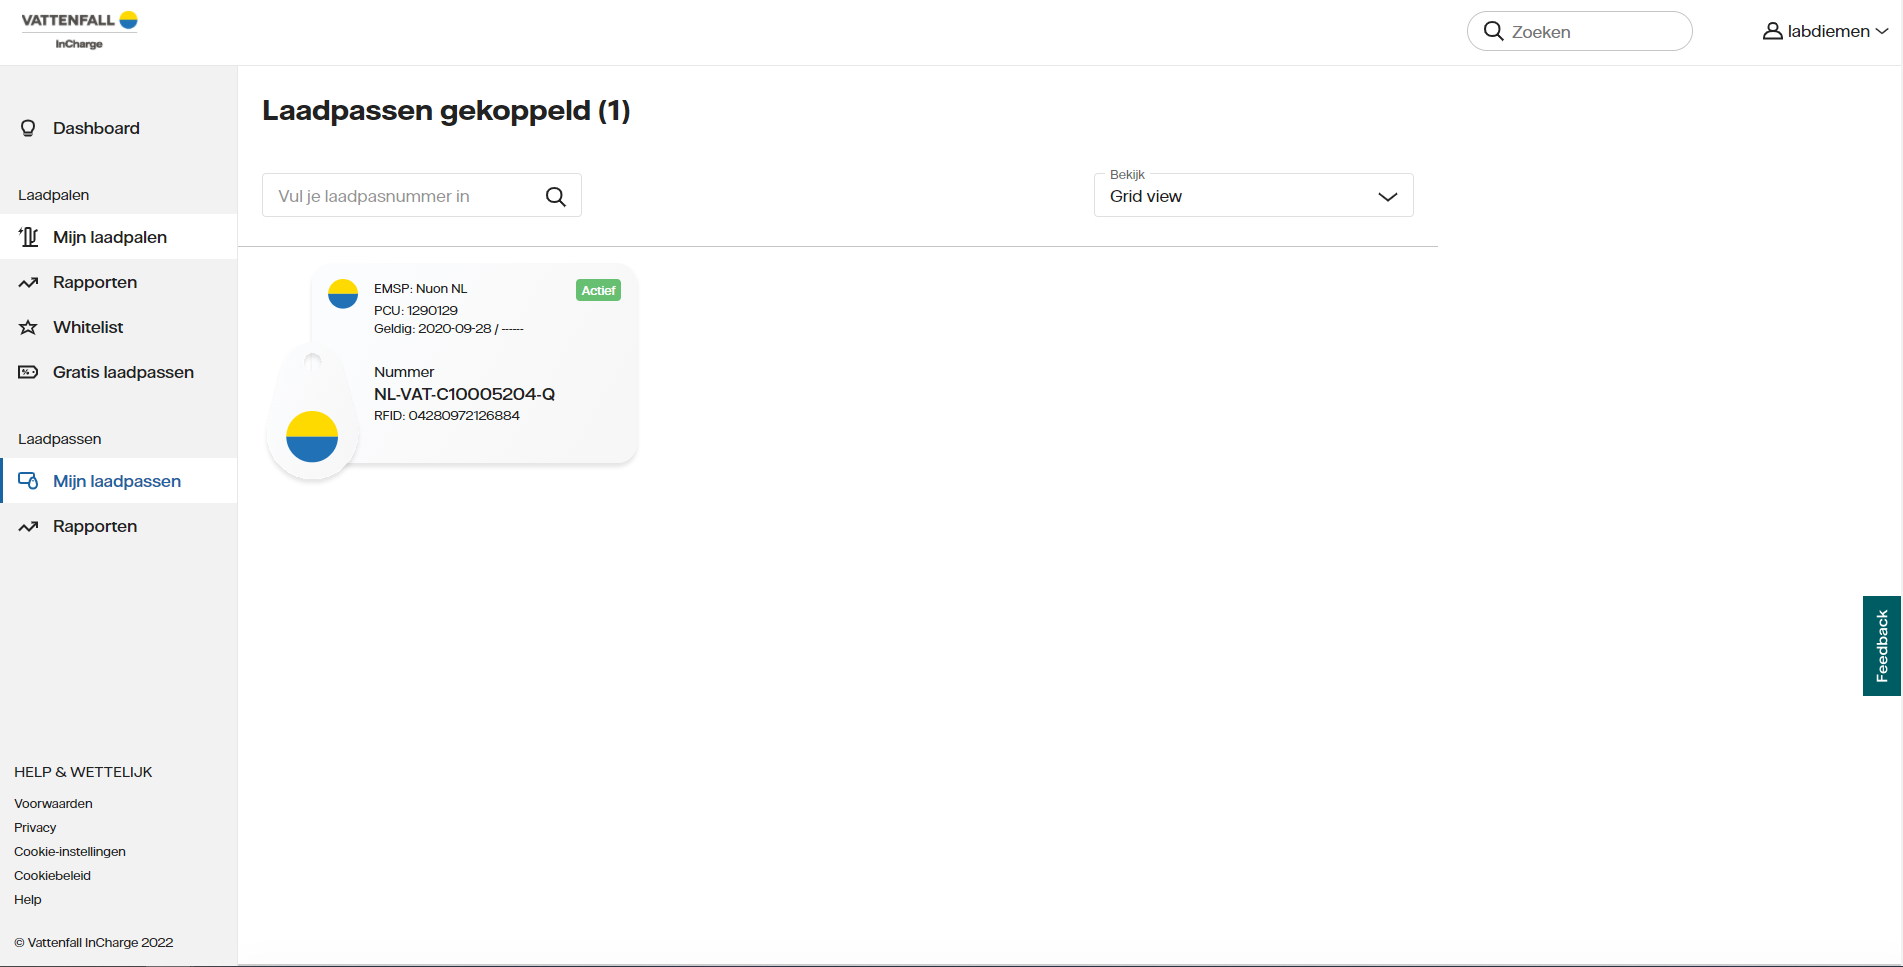1903x967 pixels.
Task: Click the magnifying glass in the laadpasnummer field
Action: coord(555,195)
